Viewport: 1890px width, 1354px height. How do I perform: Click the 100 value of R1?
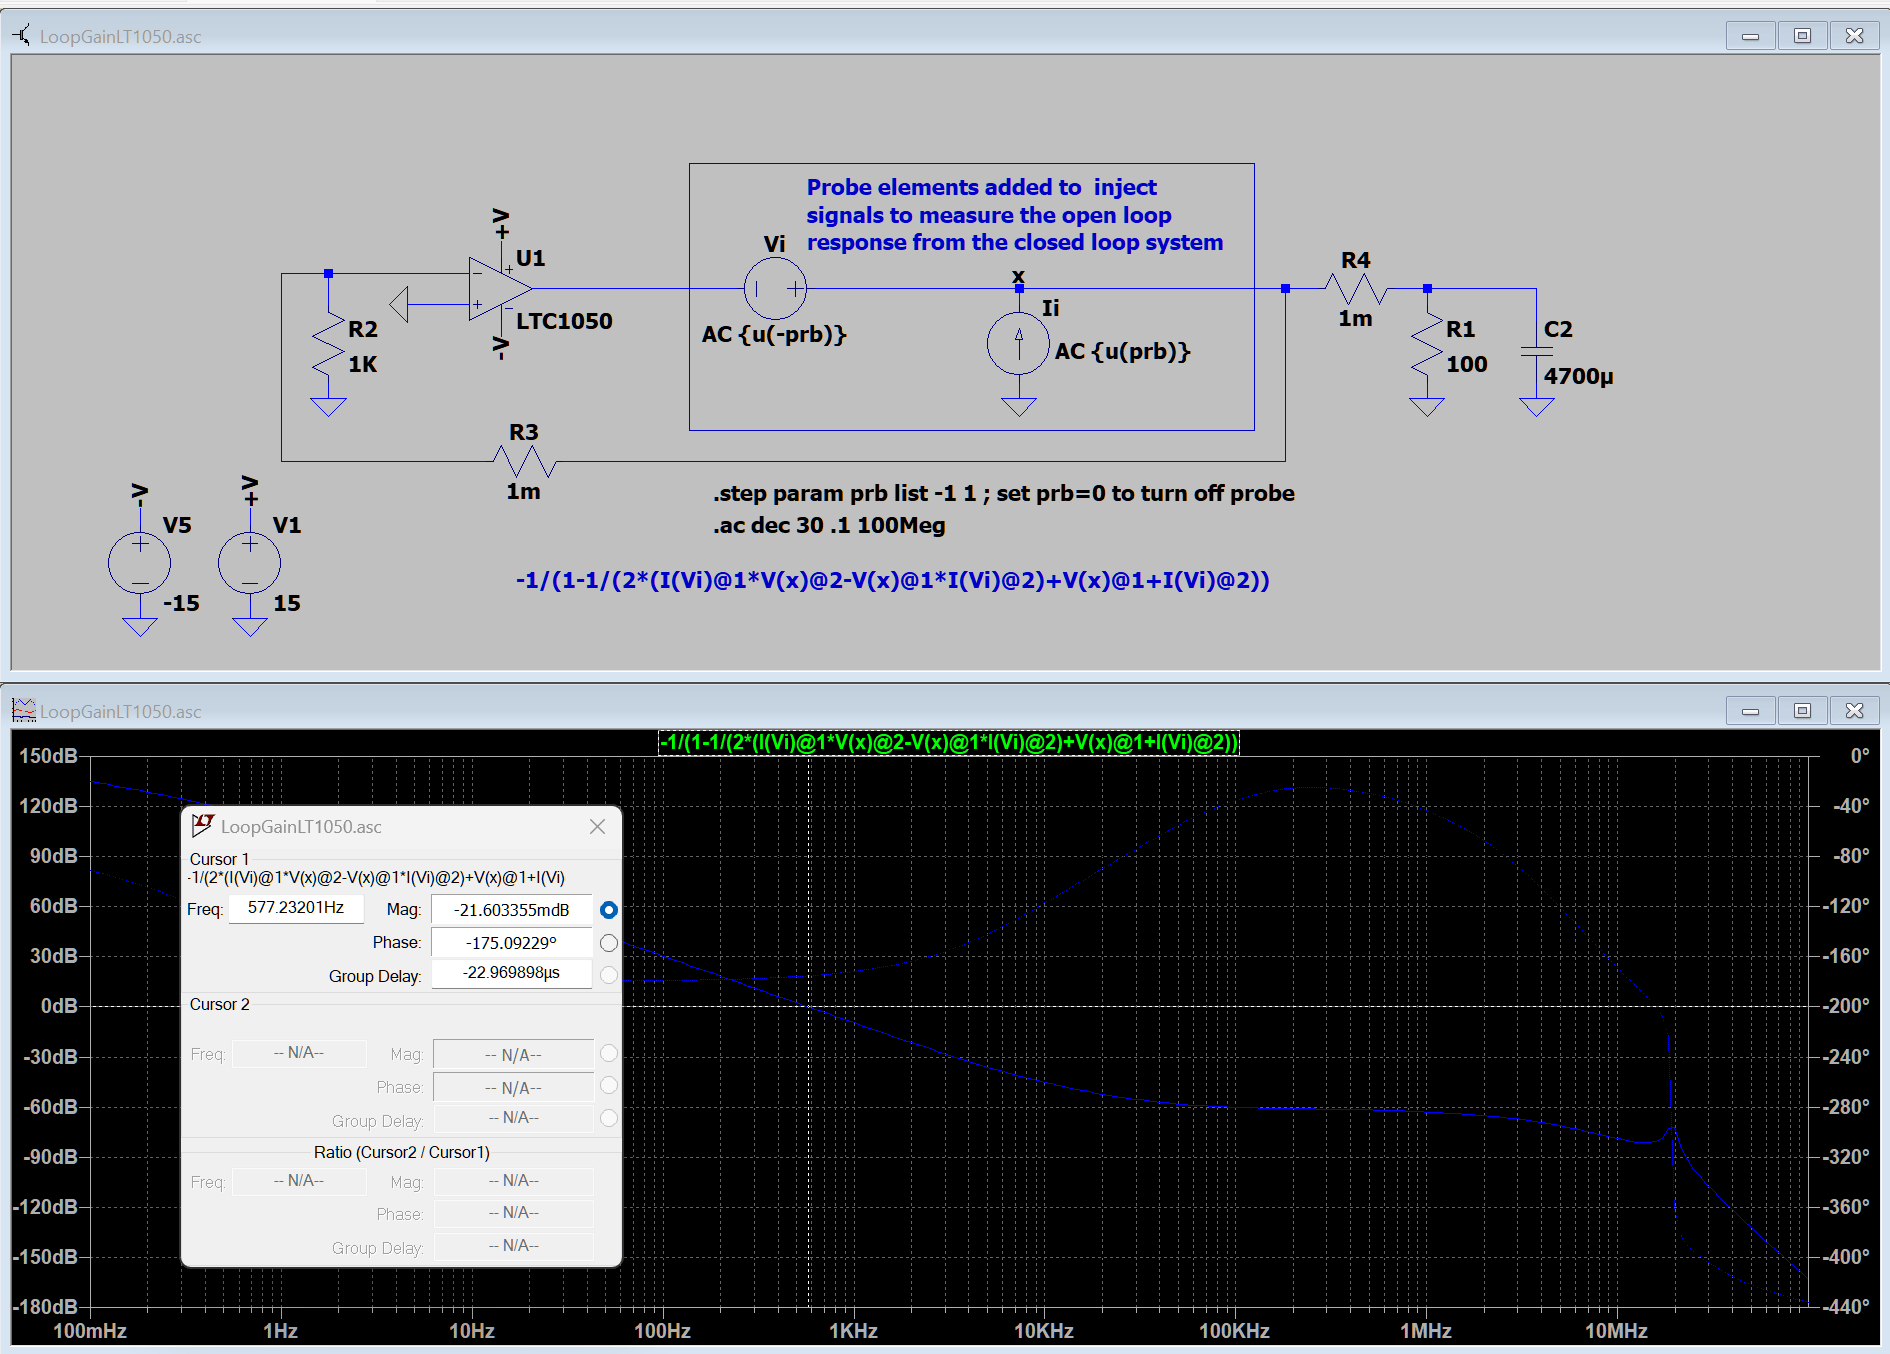point(1466,364)
